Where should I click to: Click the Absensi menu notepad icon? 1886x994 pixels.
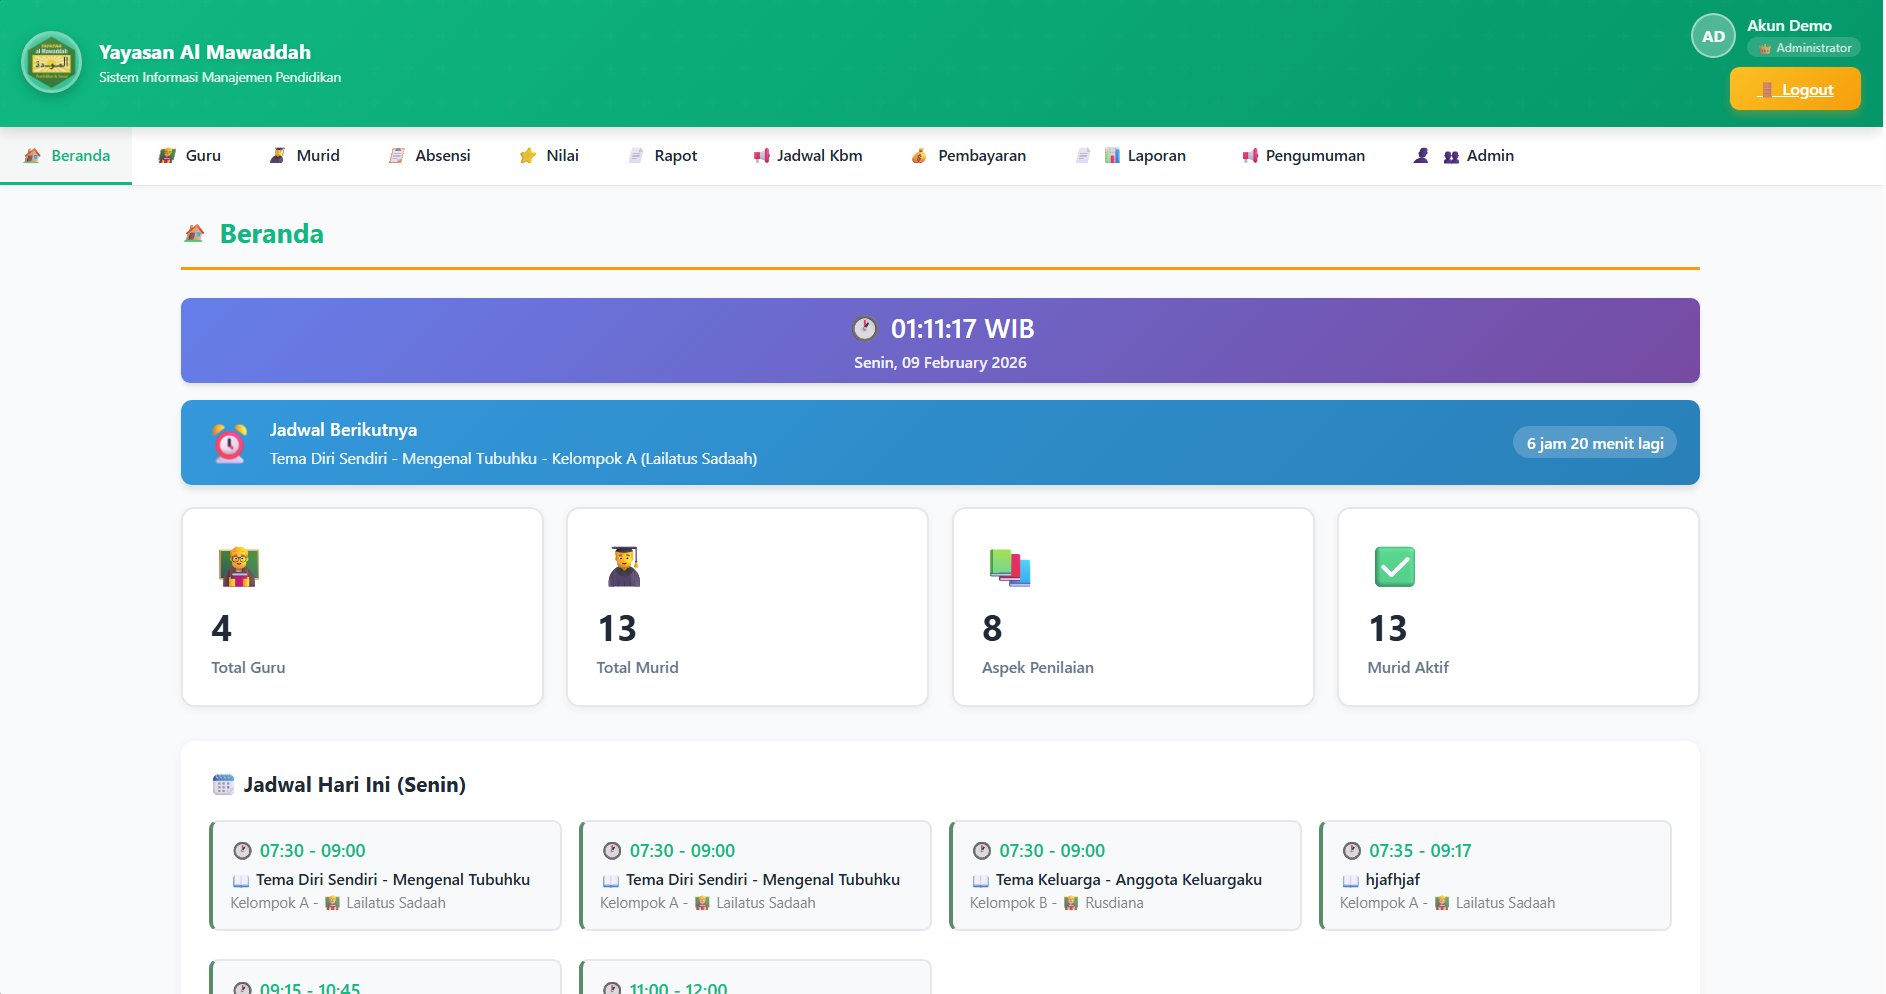pos(397,156)
